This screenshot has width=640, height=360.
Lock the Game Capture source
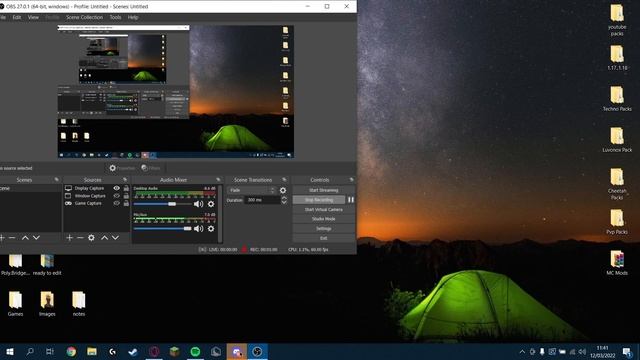pyautogui.click(x=126, y=203)
